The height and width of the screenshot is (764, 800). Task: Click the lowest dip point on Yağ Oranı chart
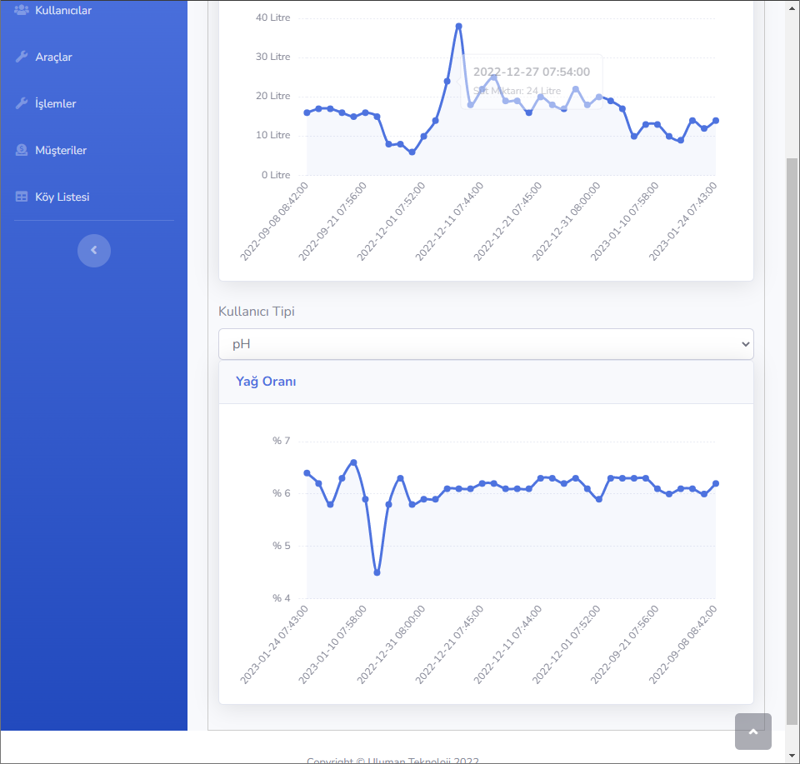[x=377, y=573]
